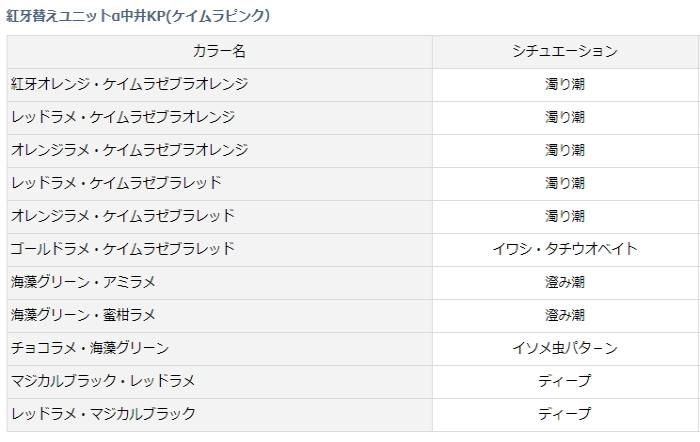The height and width of the screenshot is (442, 700).
Task: Click 澄み潮 in the 海藻グリーン・アミラメ row
Action: coord(564,282)
